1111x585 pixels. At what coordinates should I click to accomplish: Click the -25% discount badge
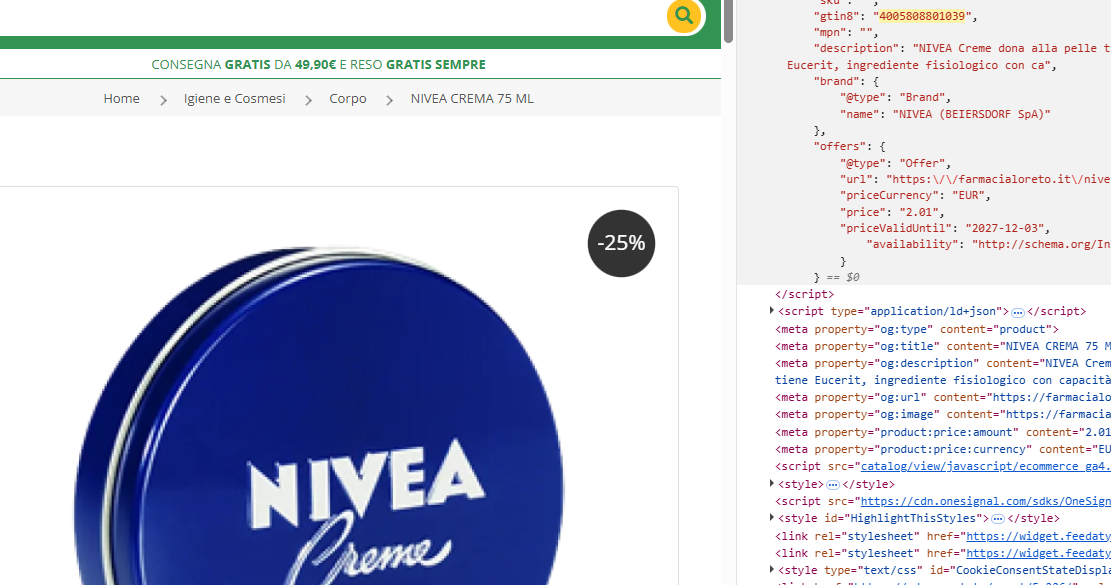coord(621,243)
